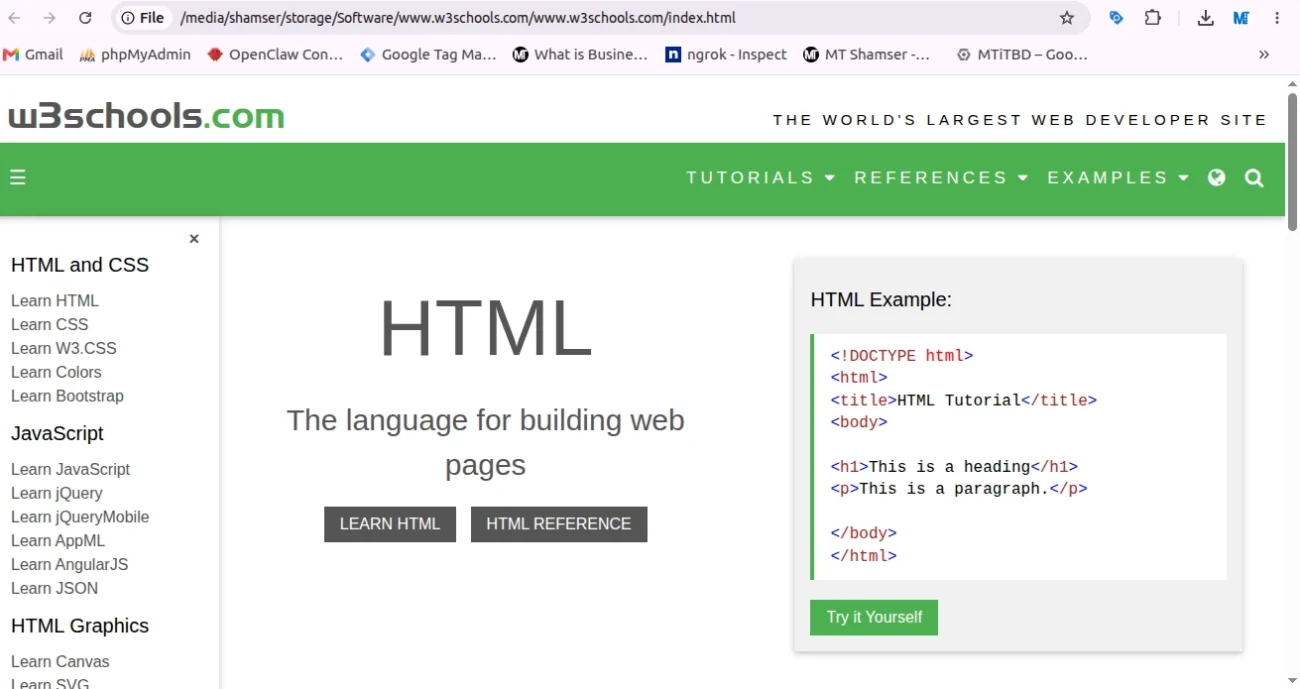Go forward with the browser forward arrow
1300x689 pixels.
coord(50,18)
